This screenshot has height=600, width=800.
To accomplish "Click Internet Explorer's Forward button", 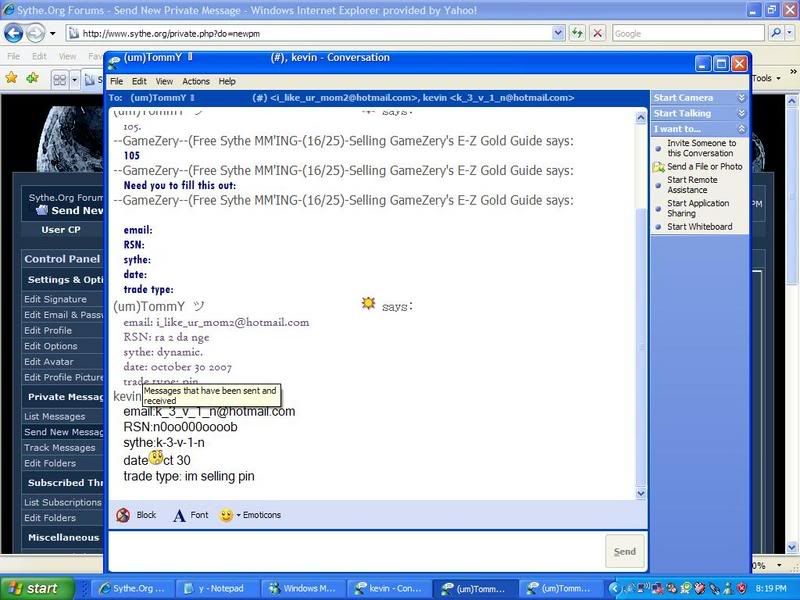I will 35,34.
